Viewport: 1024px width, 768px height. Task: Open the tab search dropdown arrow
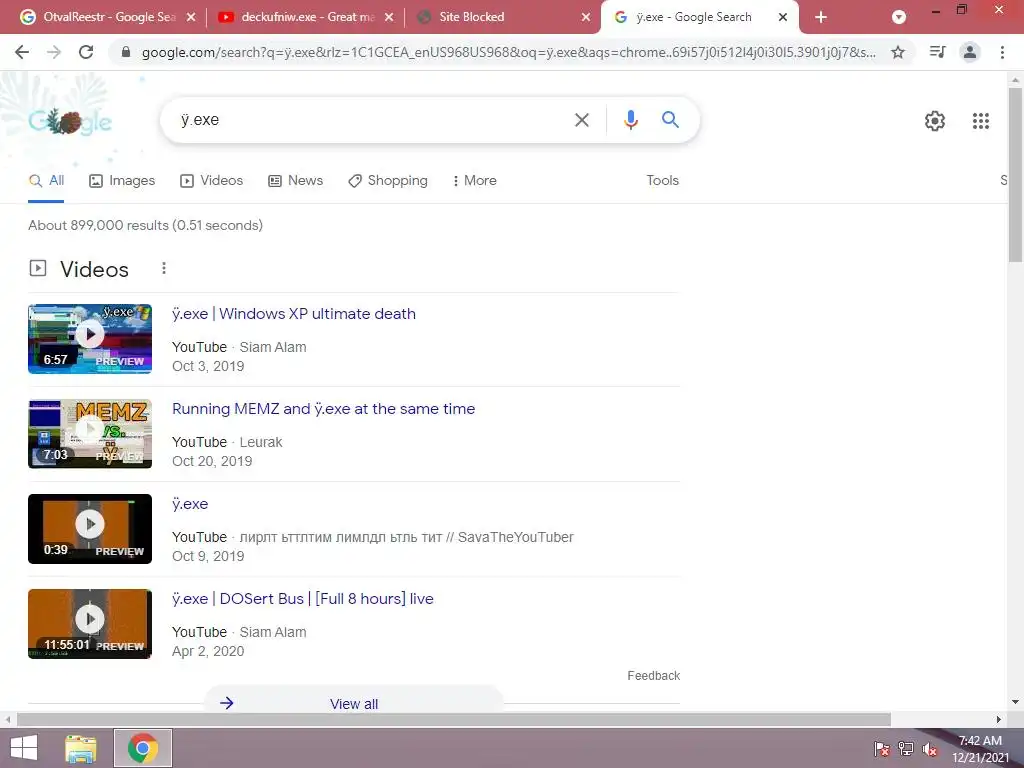click(899, 18)
